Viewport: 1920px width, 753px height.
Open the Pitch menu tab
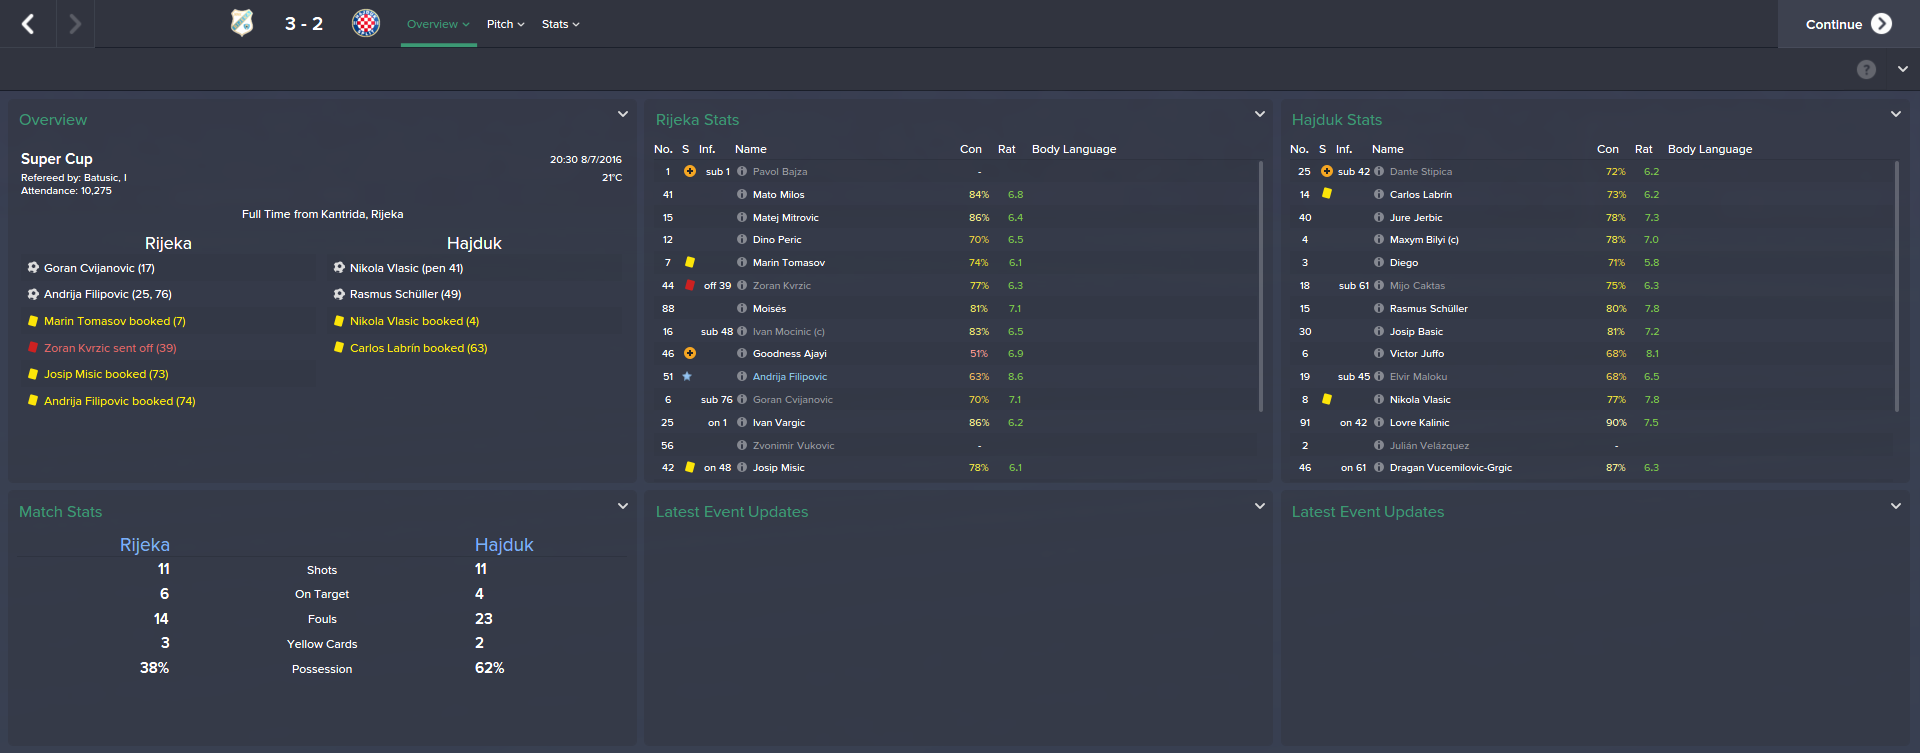(x=505, y=24)
